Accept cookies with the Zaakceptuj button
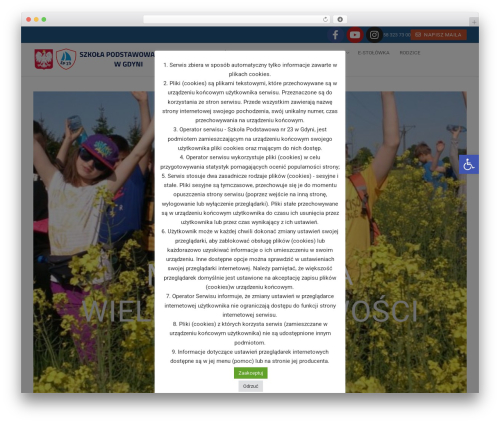The height and width of the screenshot is (423, 500). click(x=251, y=373)
